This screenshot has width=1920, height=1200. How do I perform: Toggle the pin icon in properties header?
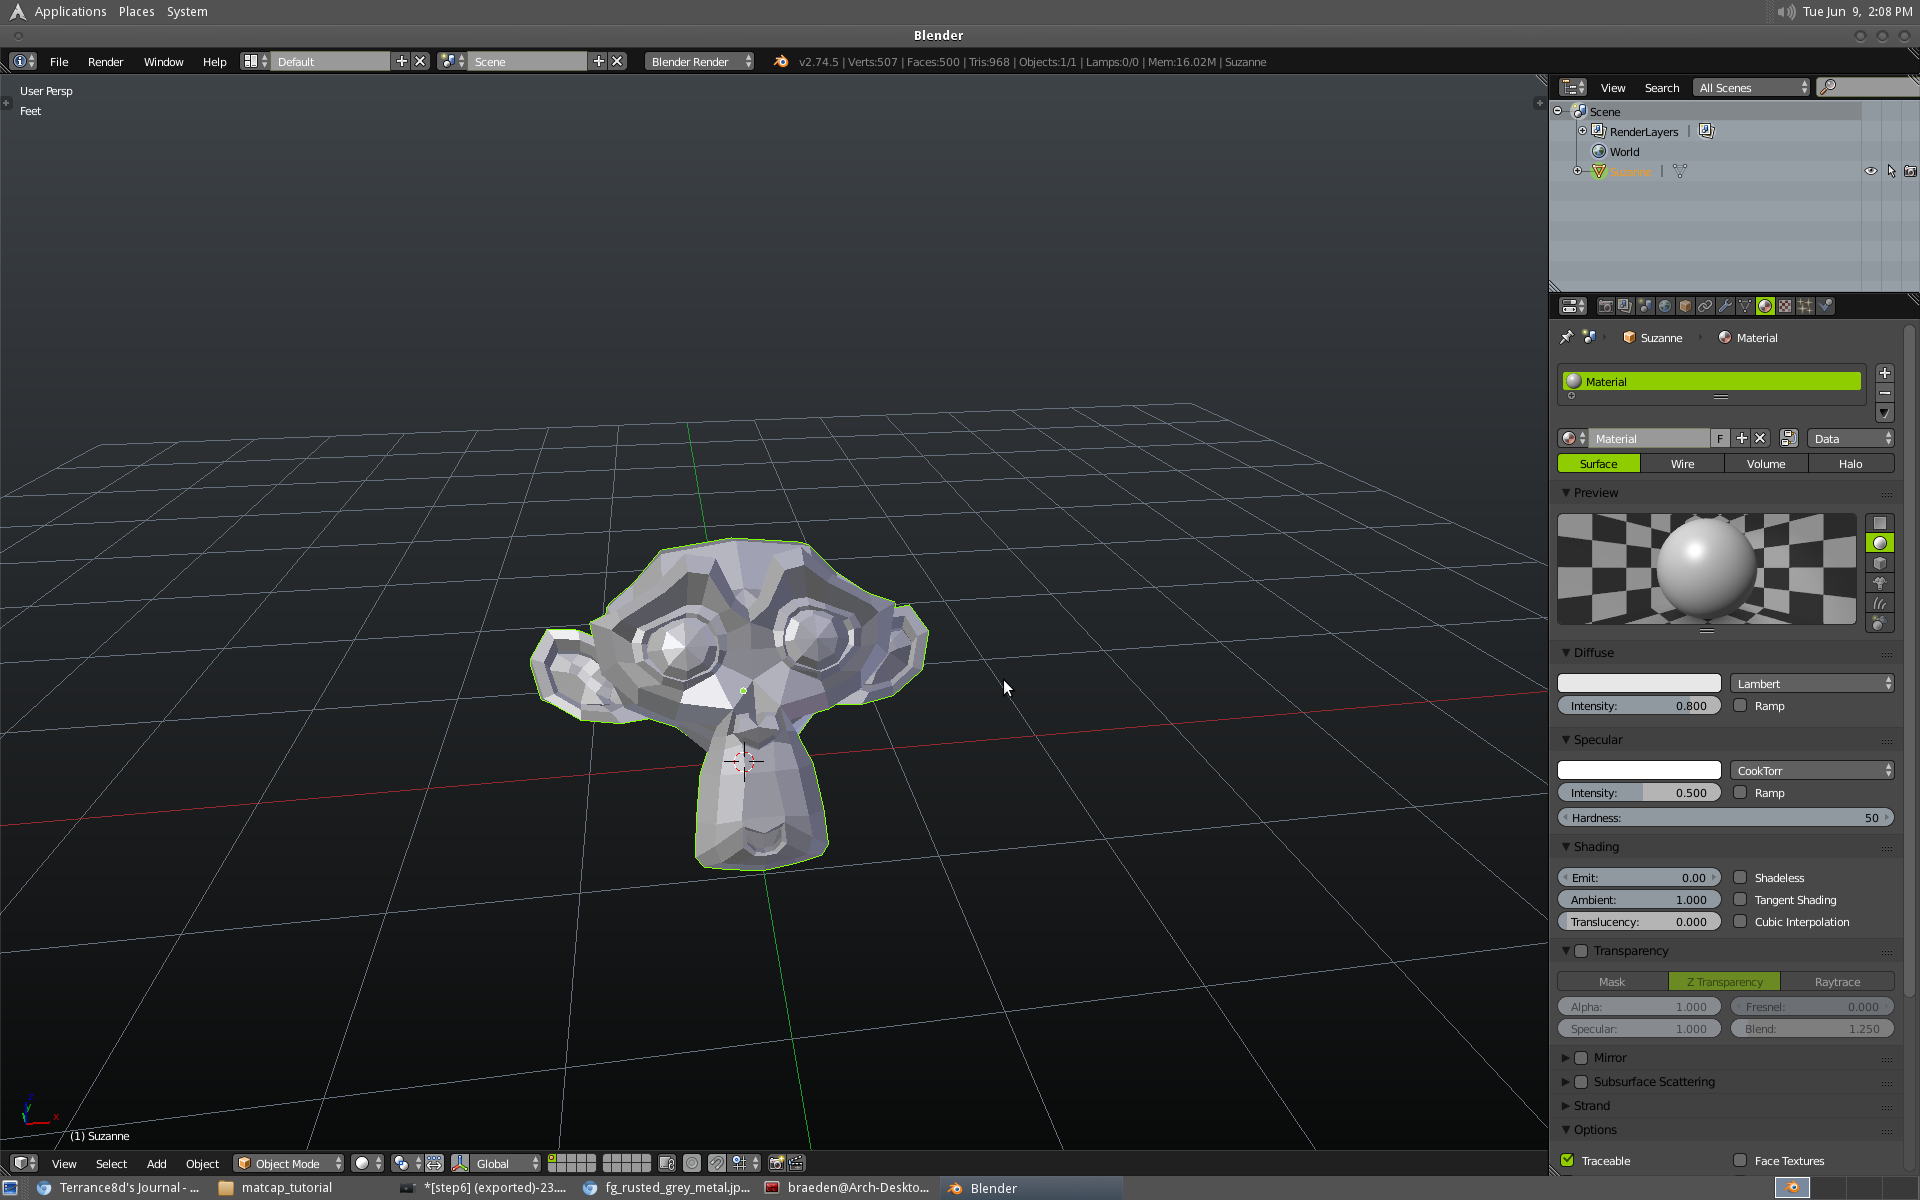pyautogui.click(x=1566, y=337)
